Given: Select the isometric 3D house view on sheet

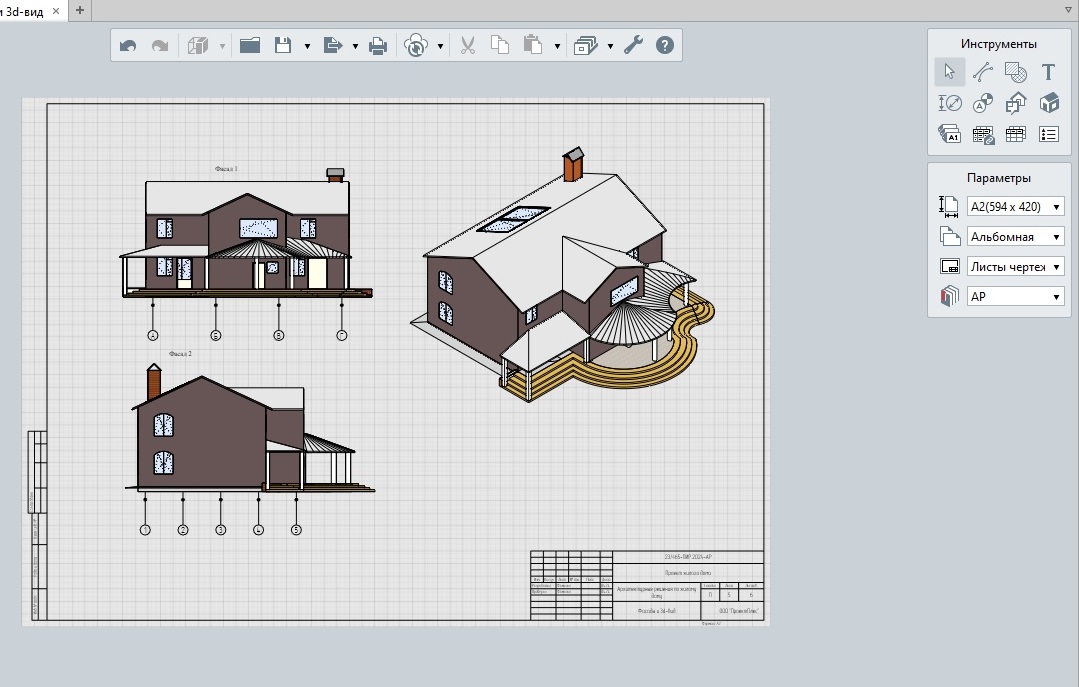Looking at the screenshot, I should 563,275.
